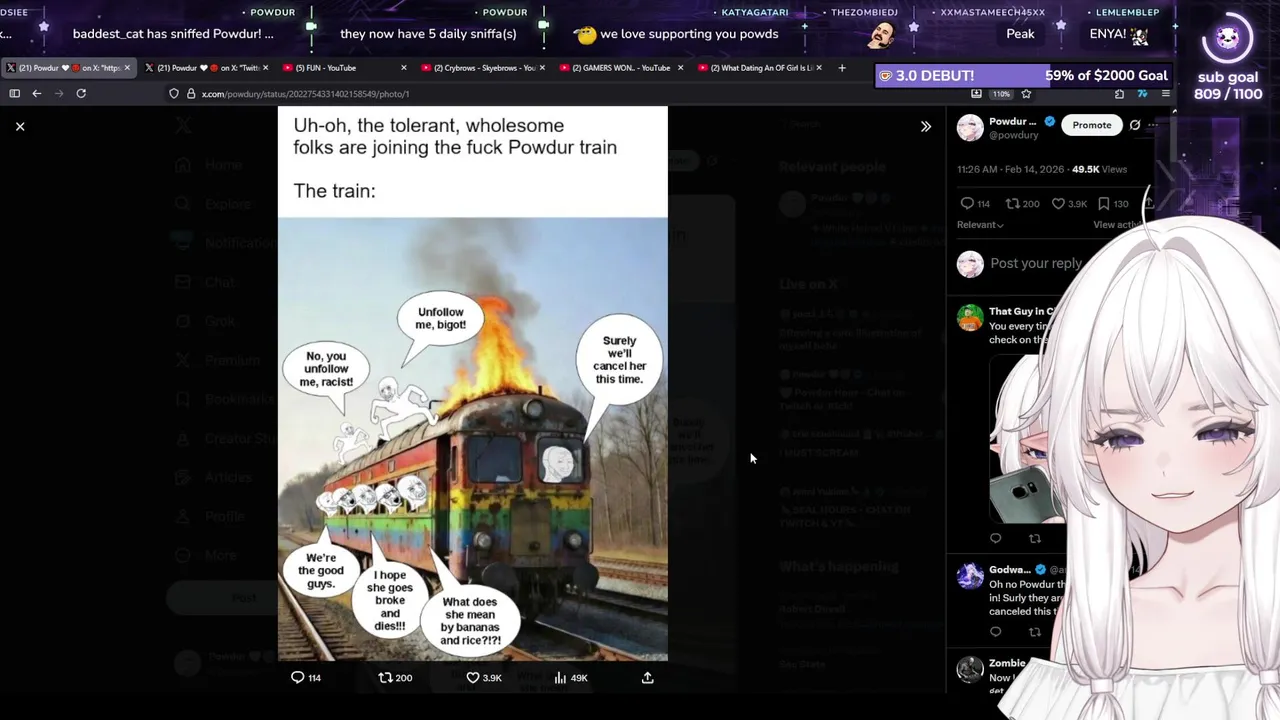Open Zombie reply author's avatar

[x=970, y=669]
